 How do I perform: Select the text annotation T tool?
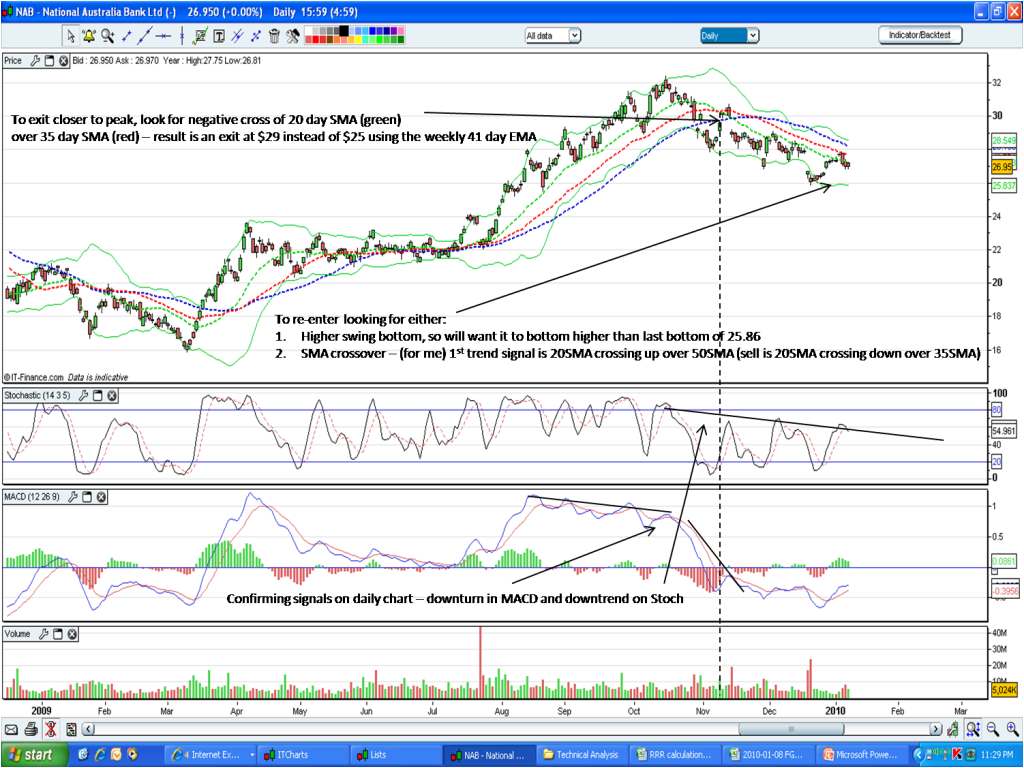[219, 36]
